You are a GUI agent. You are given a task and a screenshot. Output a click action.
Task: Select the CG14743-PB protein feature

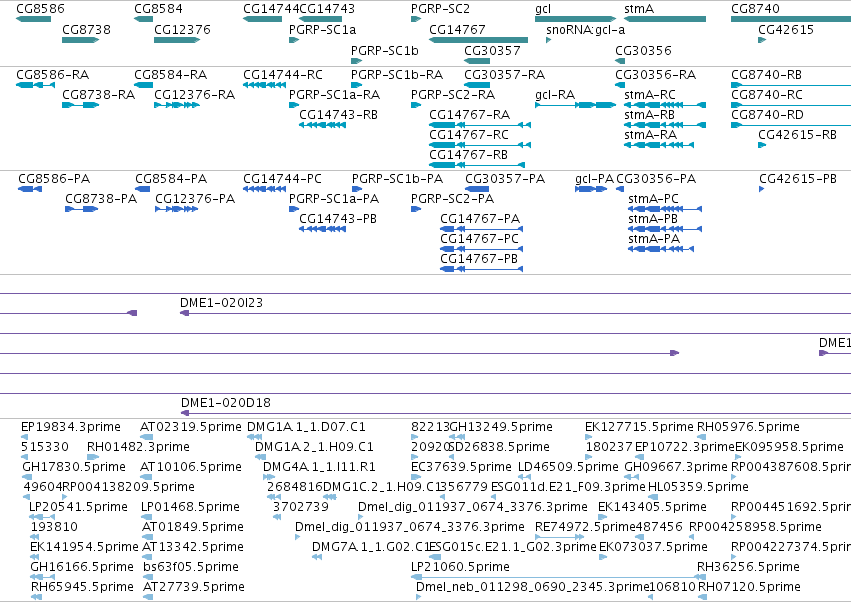pos(322,229)
